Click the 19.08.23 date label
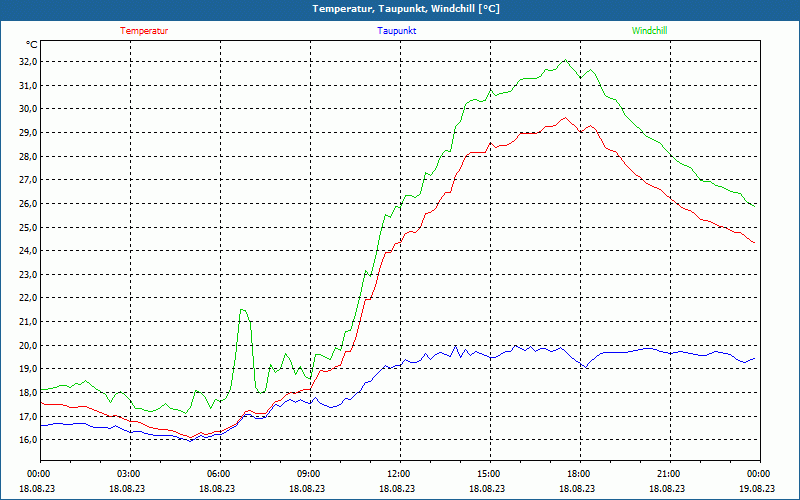The image size is (800, 500). [759, 488]
